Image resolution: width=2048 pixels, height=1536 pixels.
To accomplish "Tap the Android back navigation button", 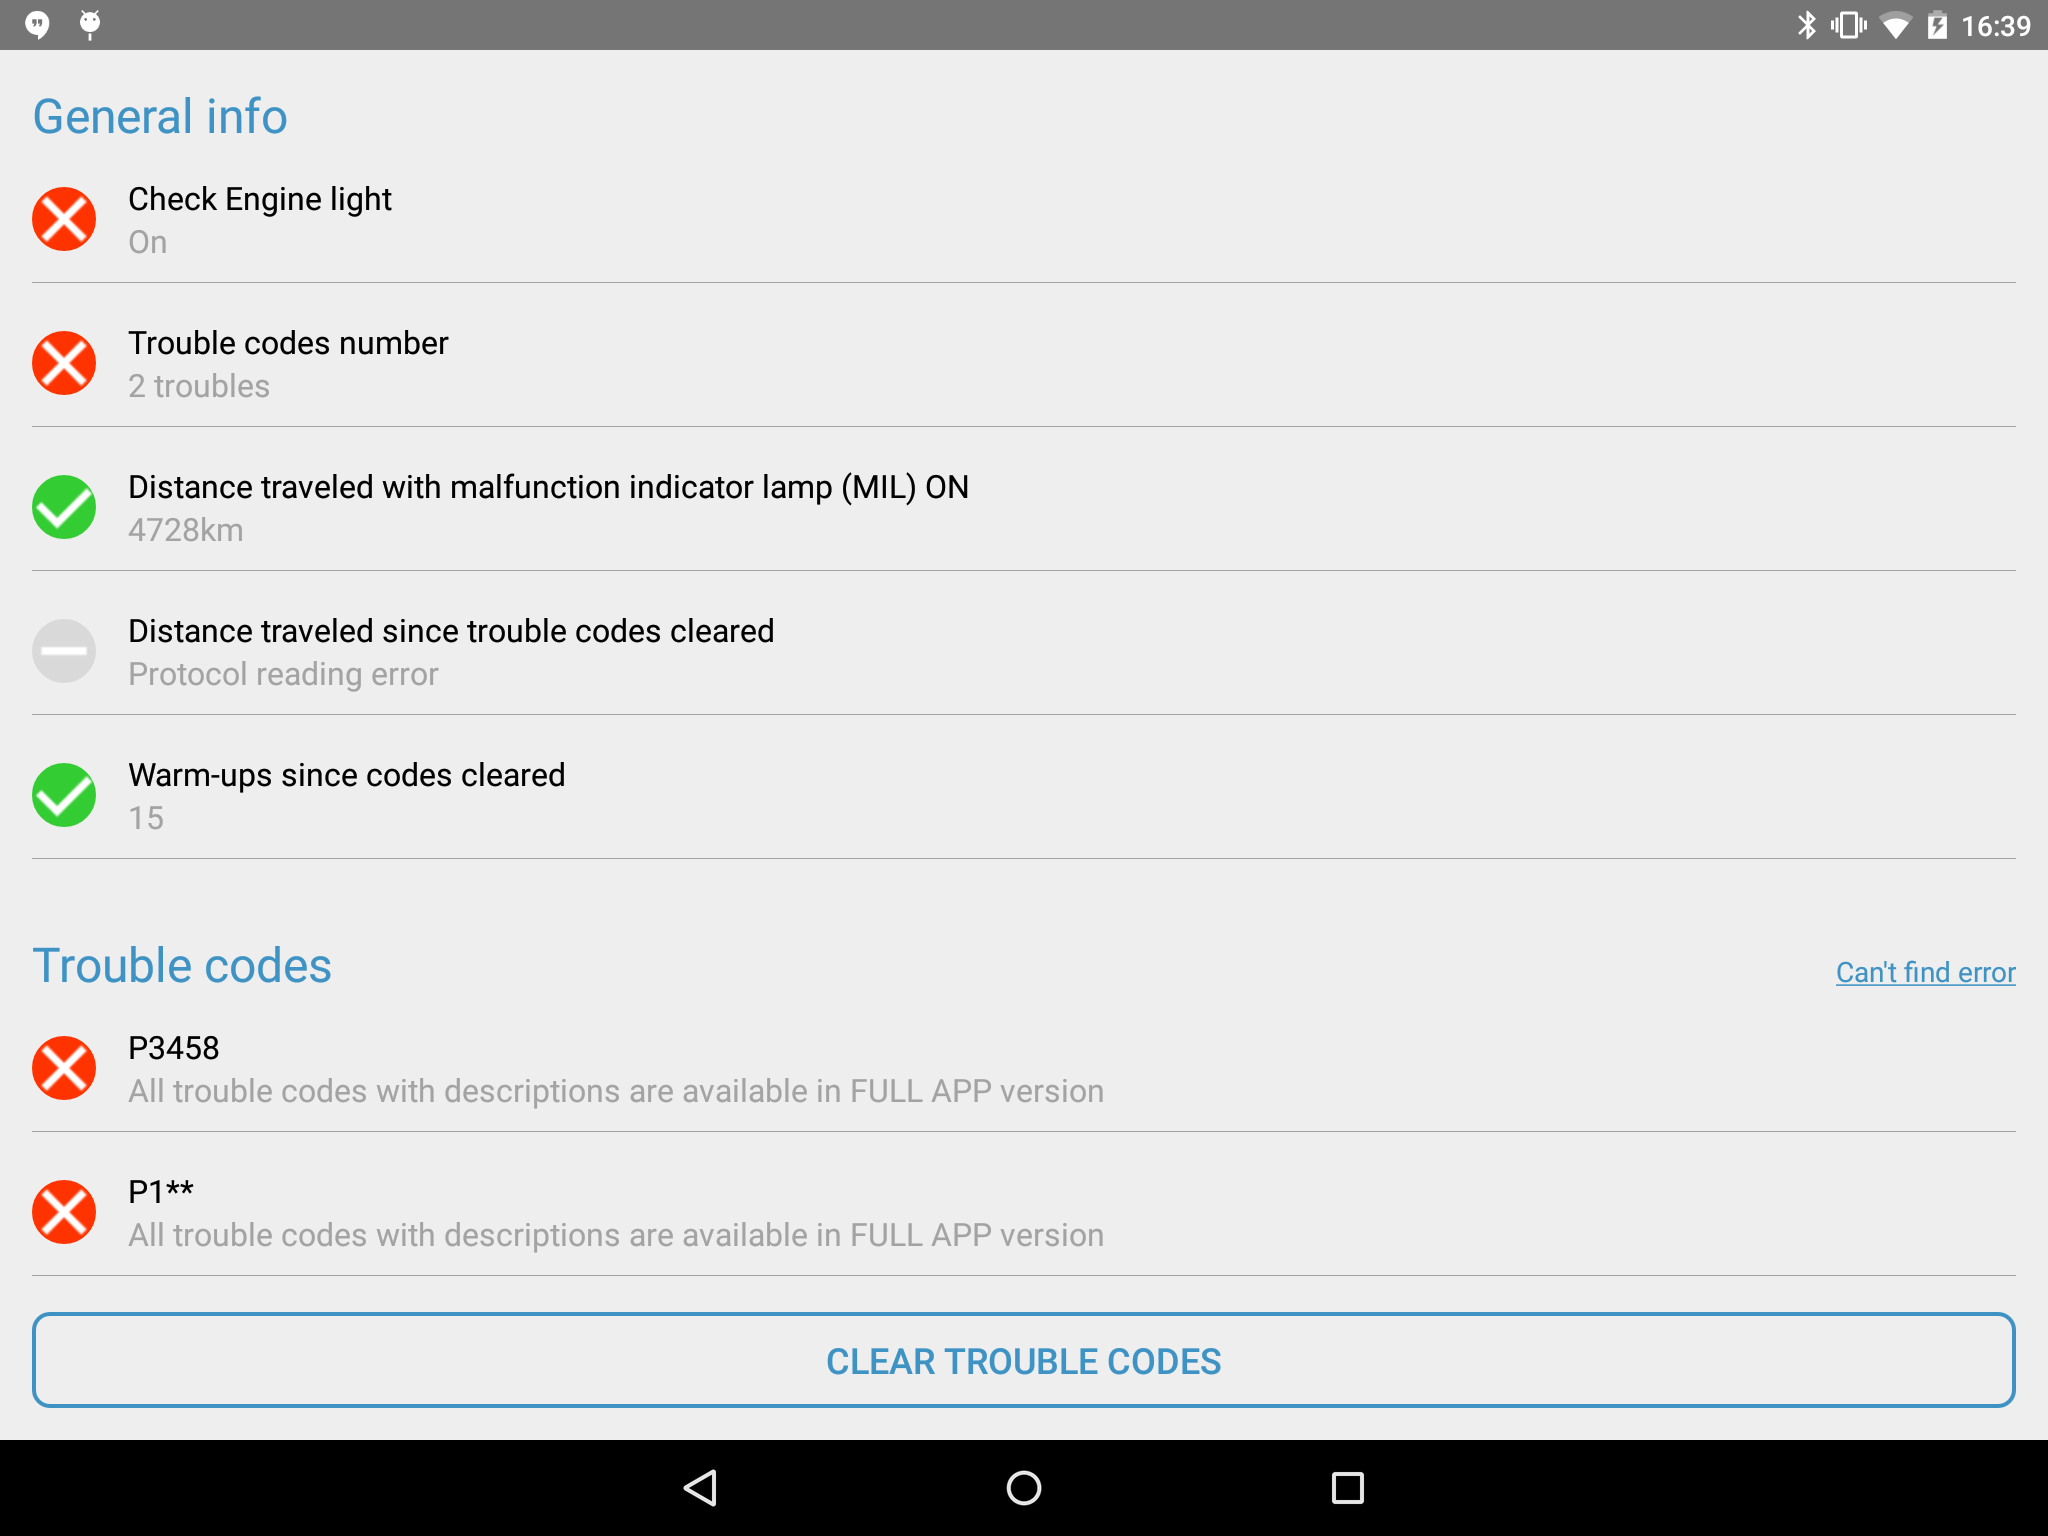I will click(x=700, y=1488).
